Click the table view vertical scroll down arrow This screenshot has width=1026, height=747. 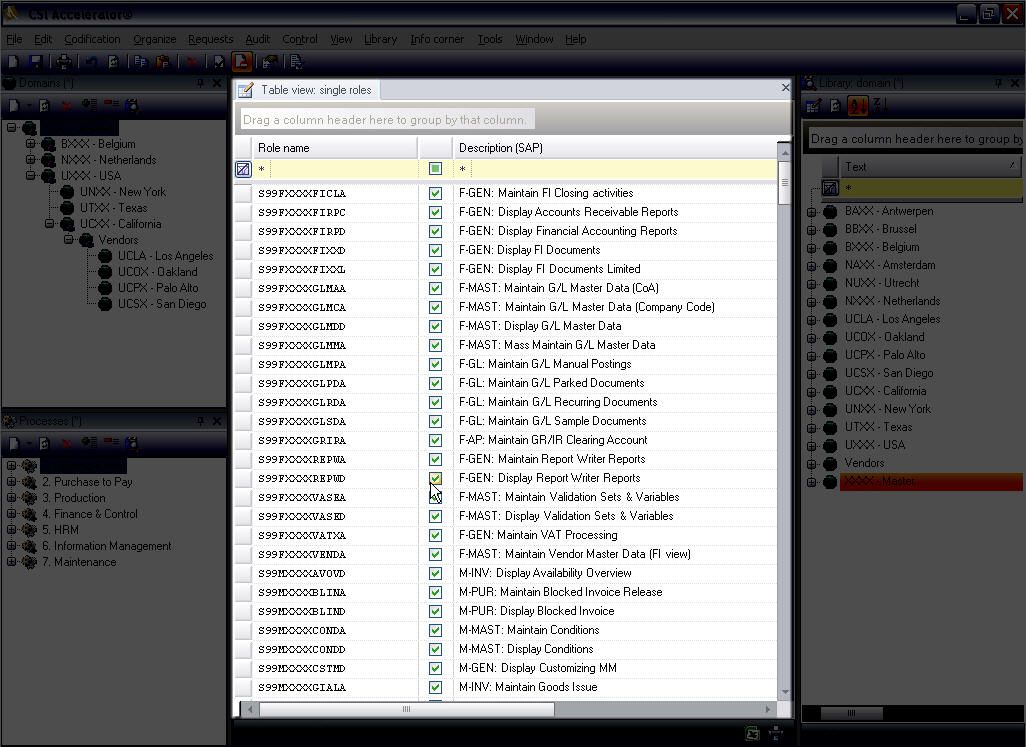tap(785, 692)
